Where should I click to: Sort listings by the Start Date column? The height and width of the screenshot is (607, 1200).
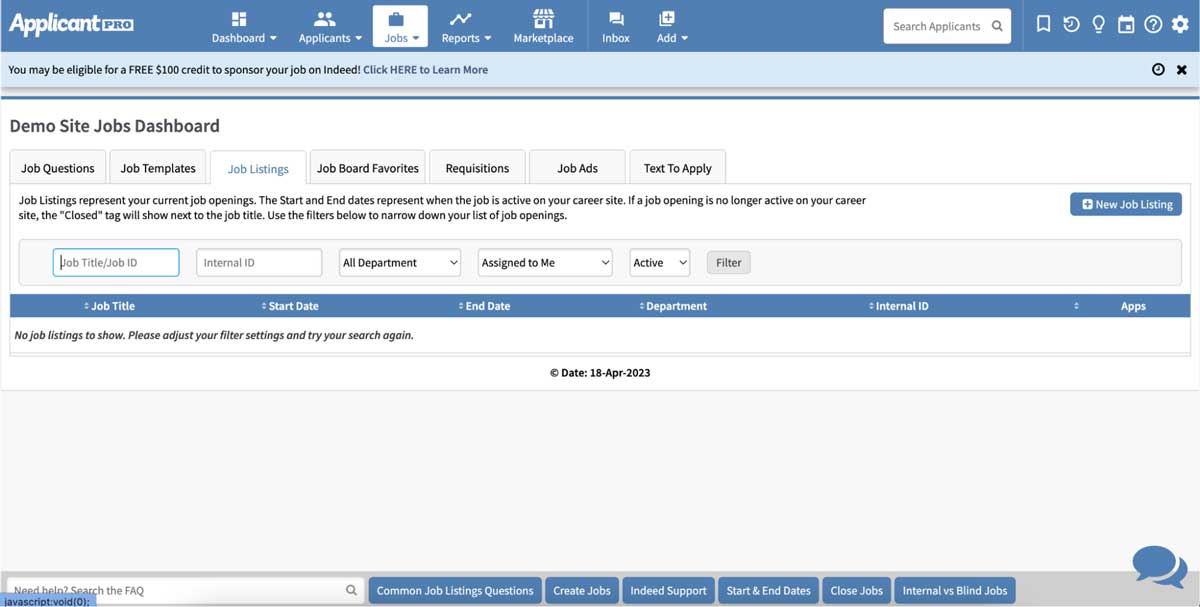click(290, 306)
